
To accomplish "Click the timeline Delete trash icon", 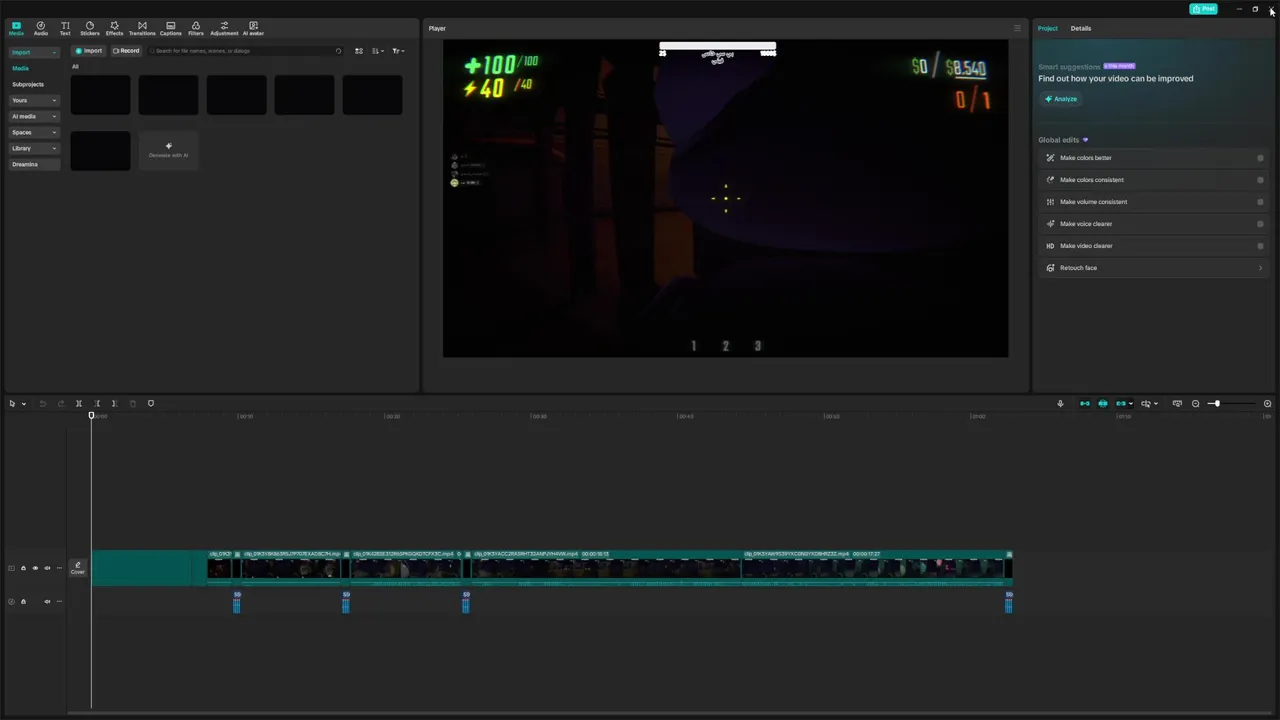I will point(133,403).
